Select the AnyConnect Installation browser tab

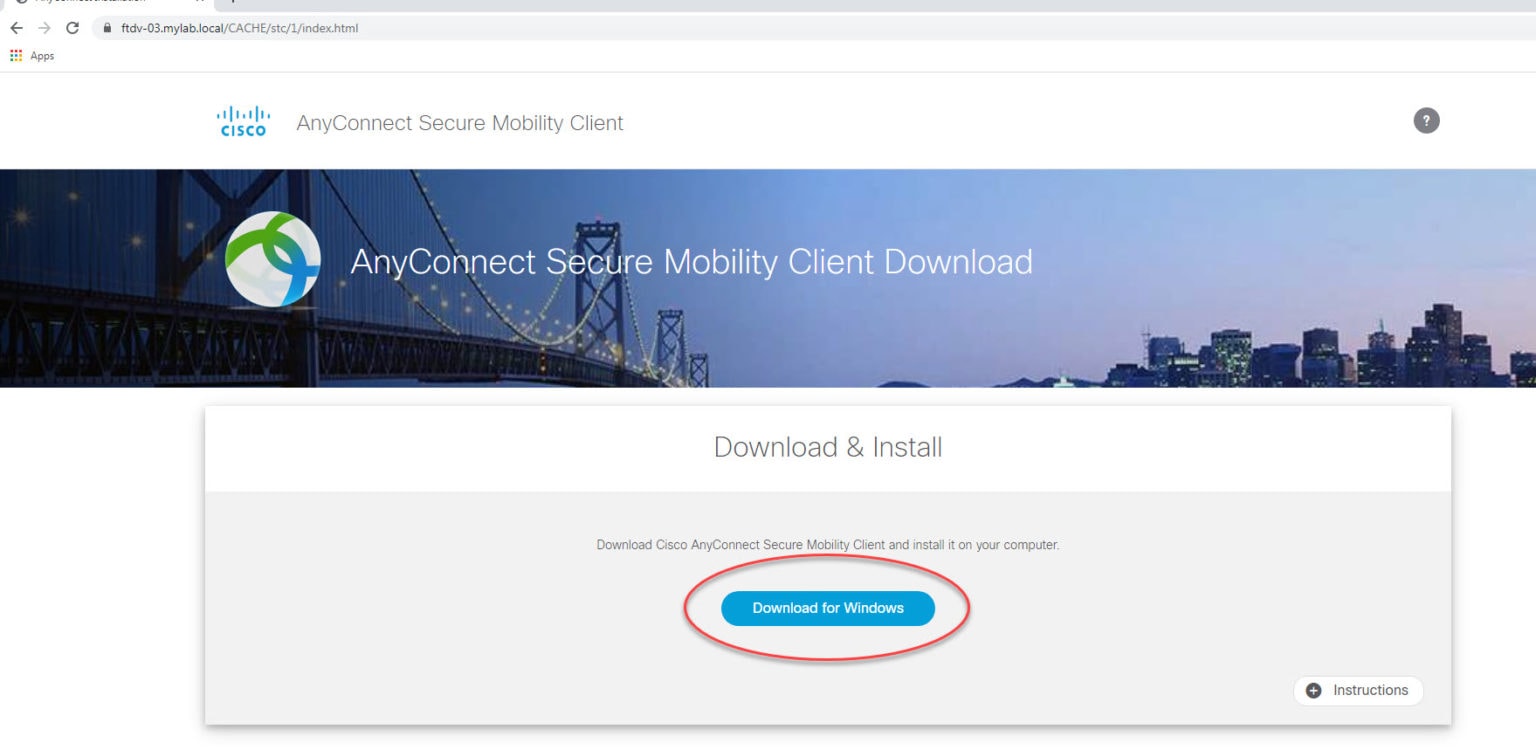point(100,4)
